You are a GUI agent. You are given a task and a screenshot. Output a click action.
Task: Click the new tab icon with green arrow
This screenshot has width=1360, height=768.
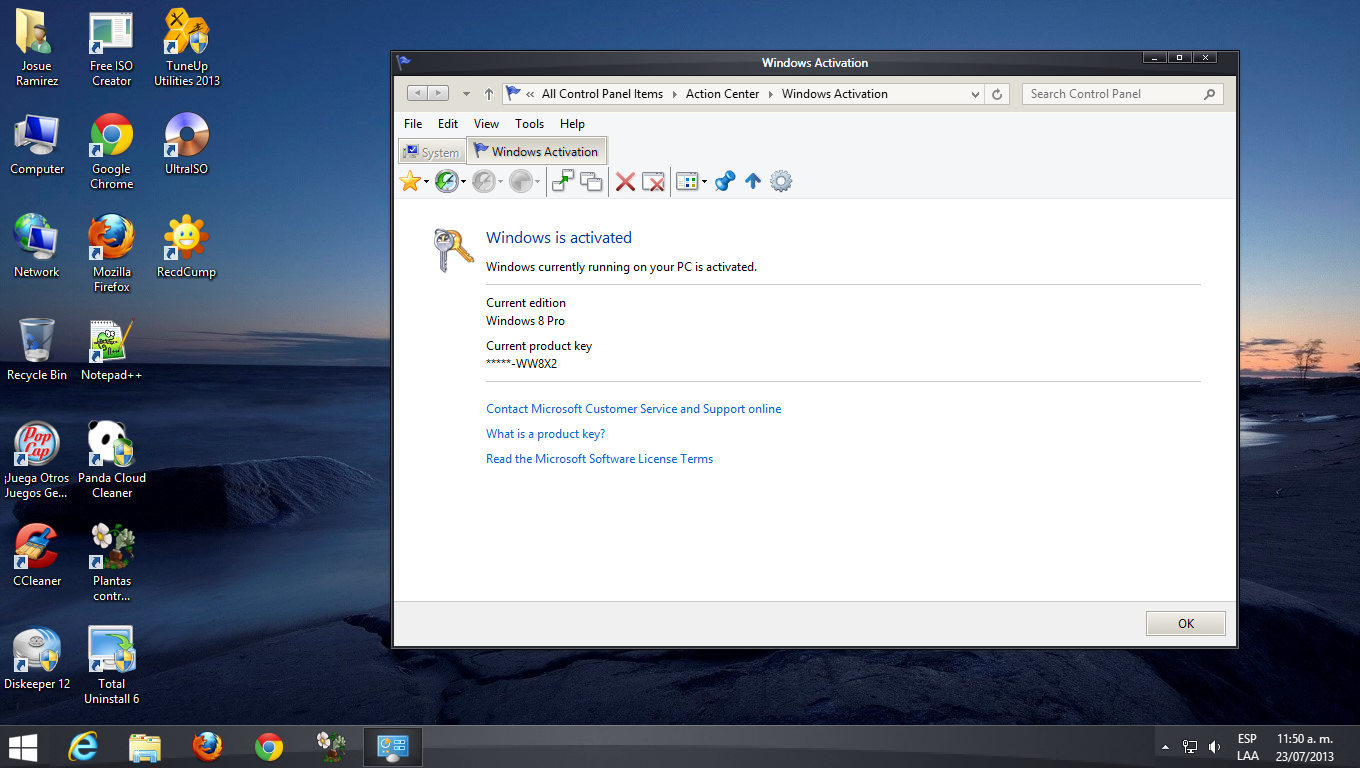pos(563,181)
